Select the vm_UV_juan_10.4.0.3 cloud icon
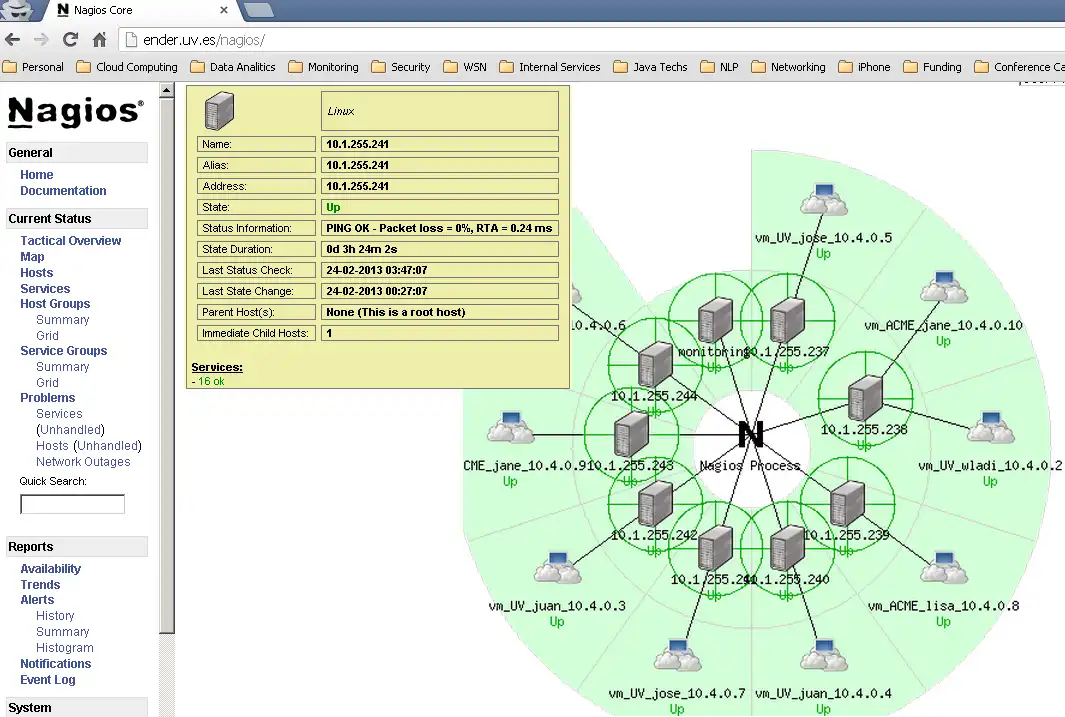 (558, 568)
